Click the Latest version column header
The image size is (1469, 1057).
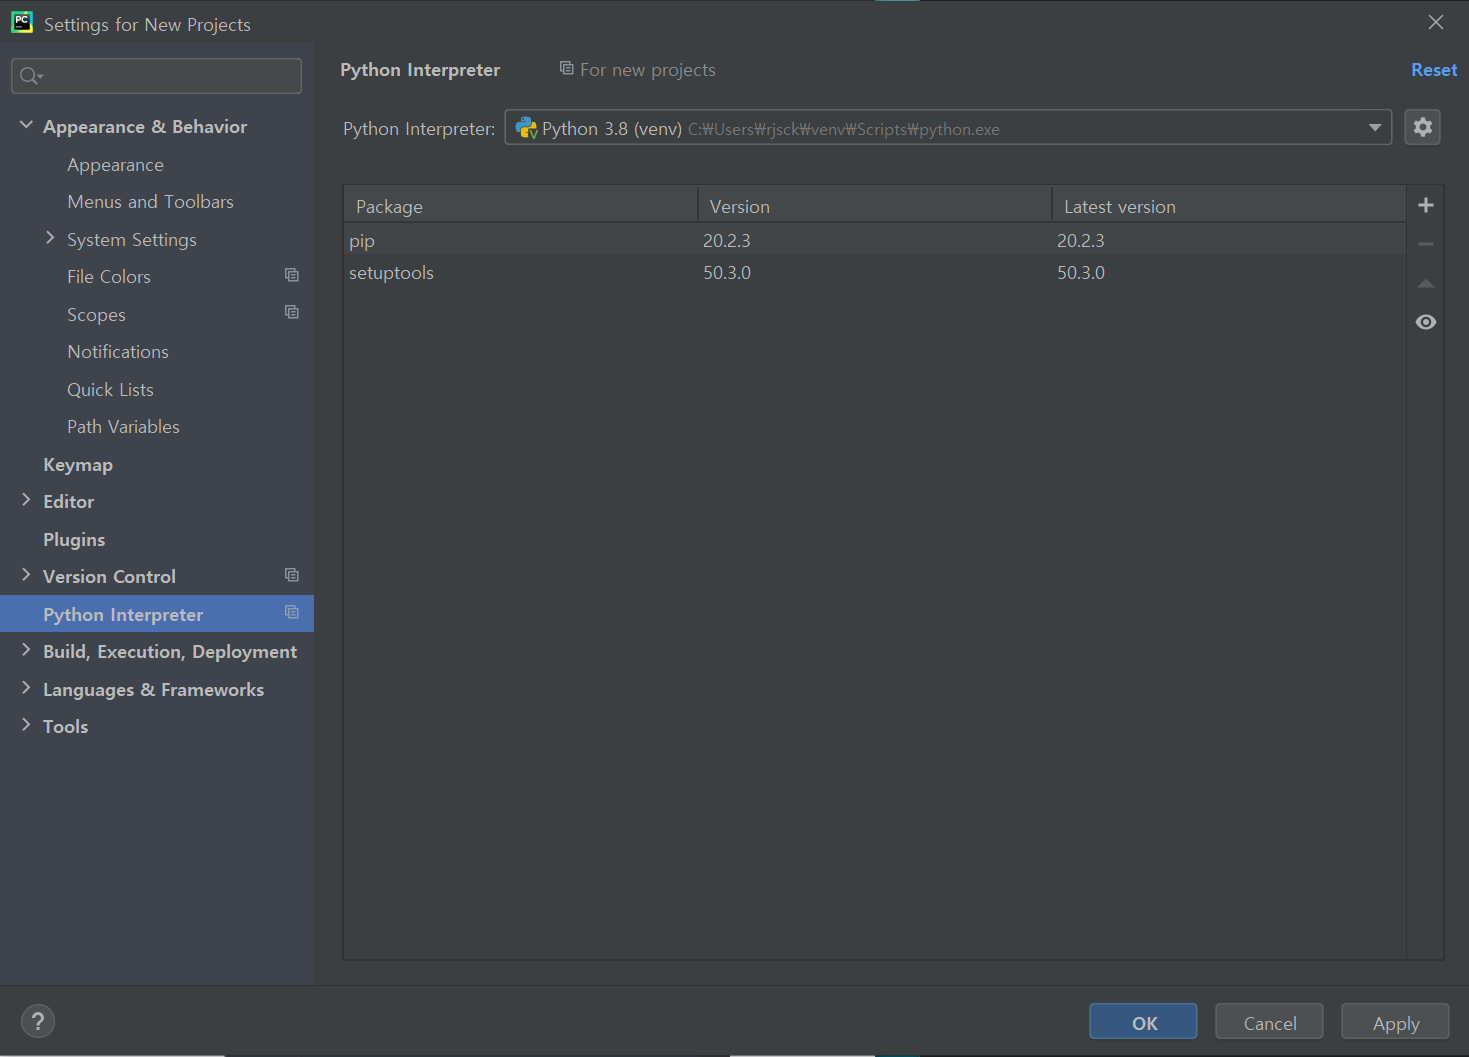[x=1229, y=206]
